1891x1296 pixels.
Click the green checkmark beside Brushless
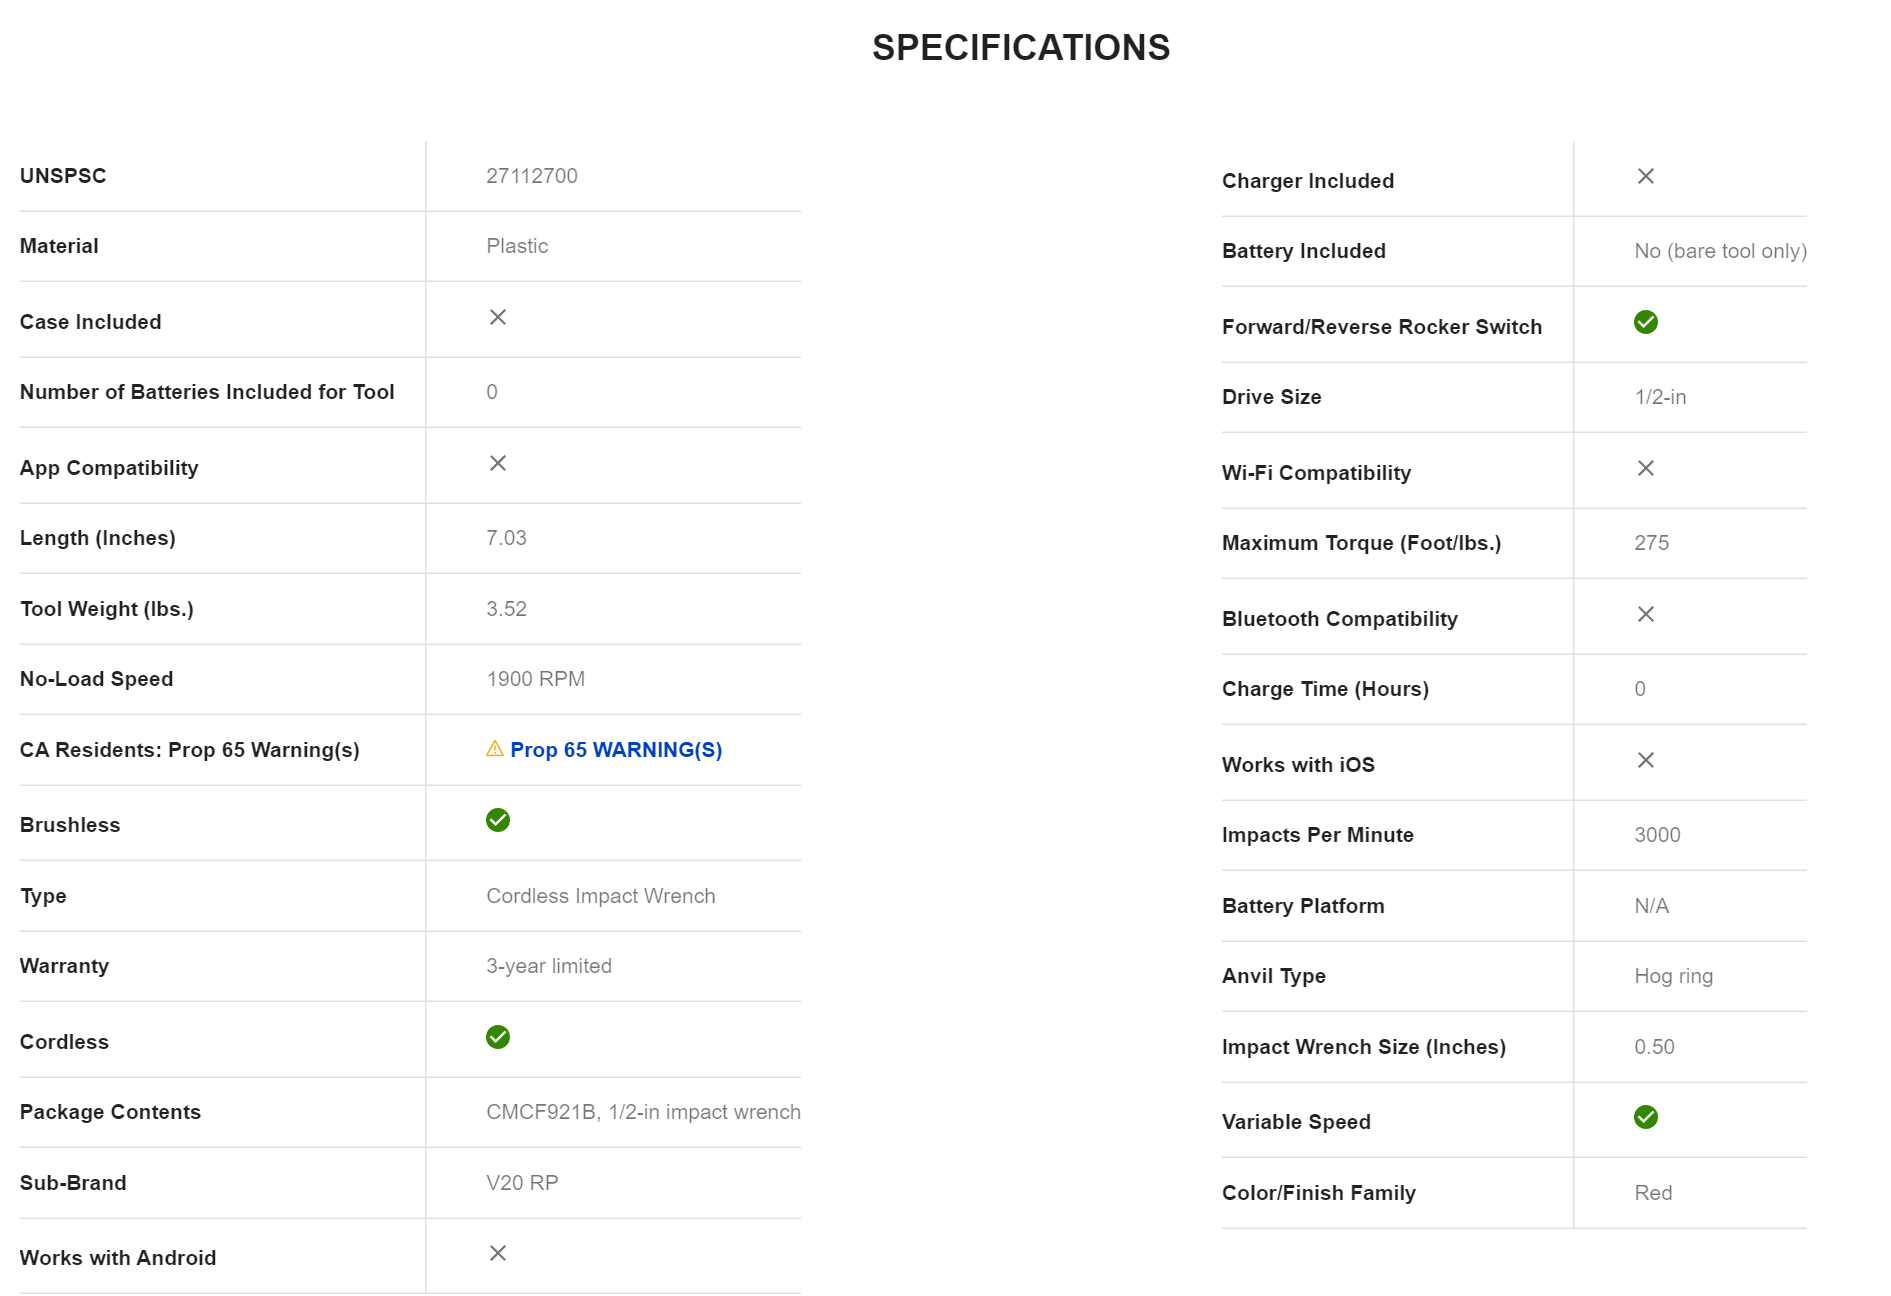[x=497, y=820]
